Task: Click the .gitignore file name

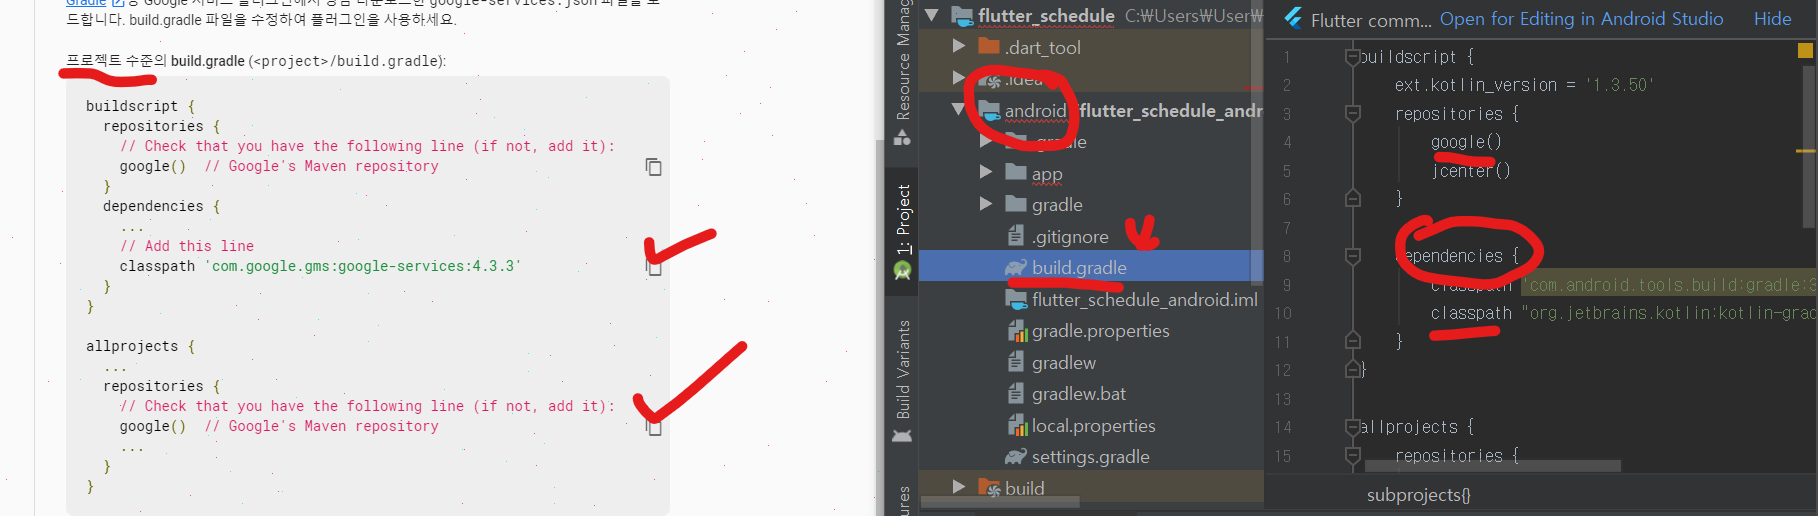Action: 1070,236
